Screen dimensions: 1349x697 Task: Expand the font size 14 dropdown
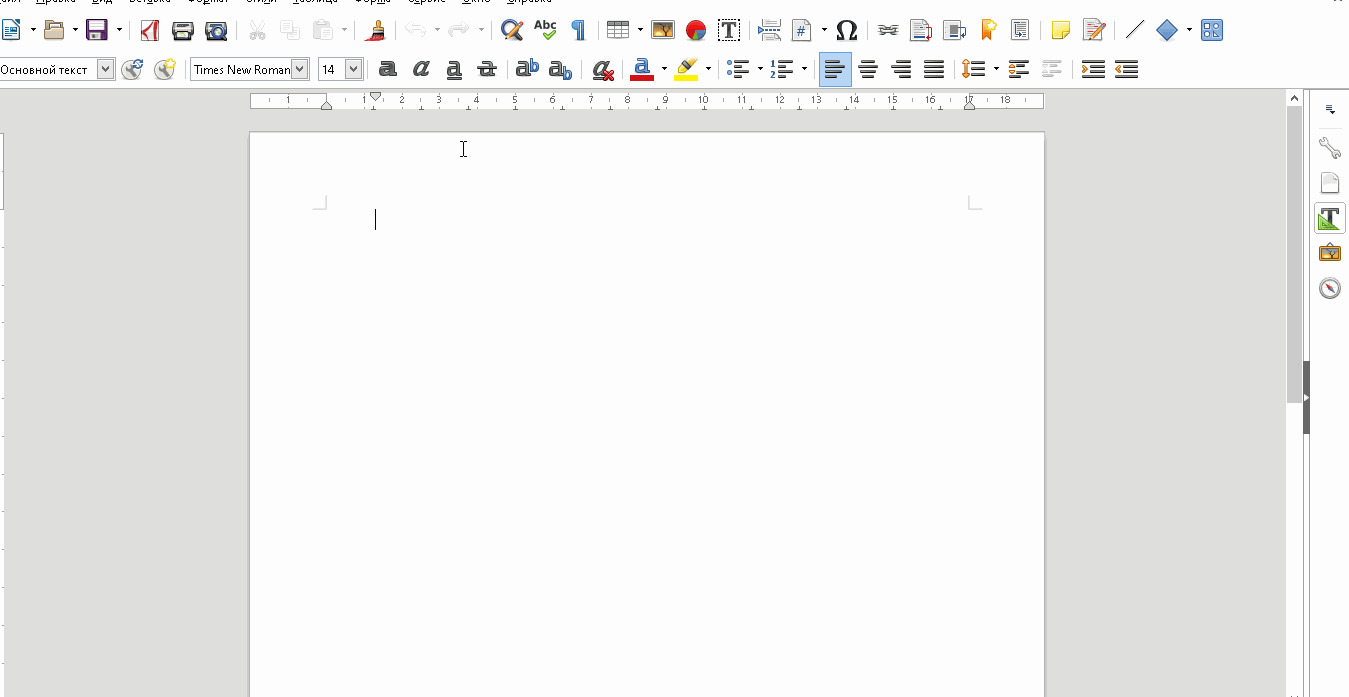tap(353, 69)
